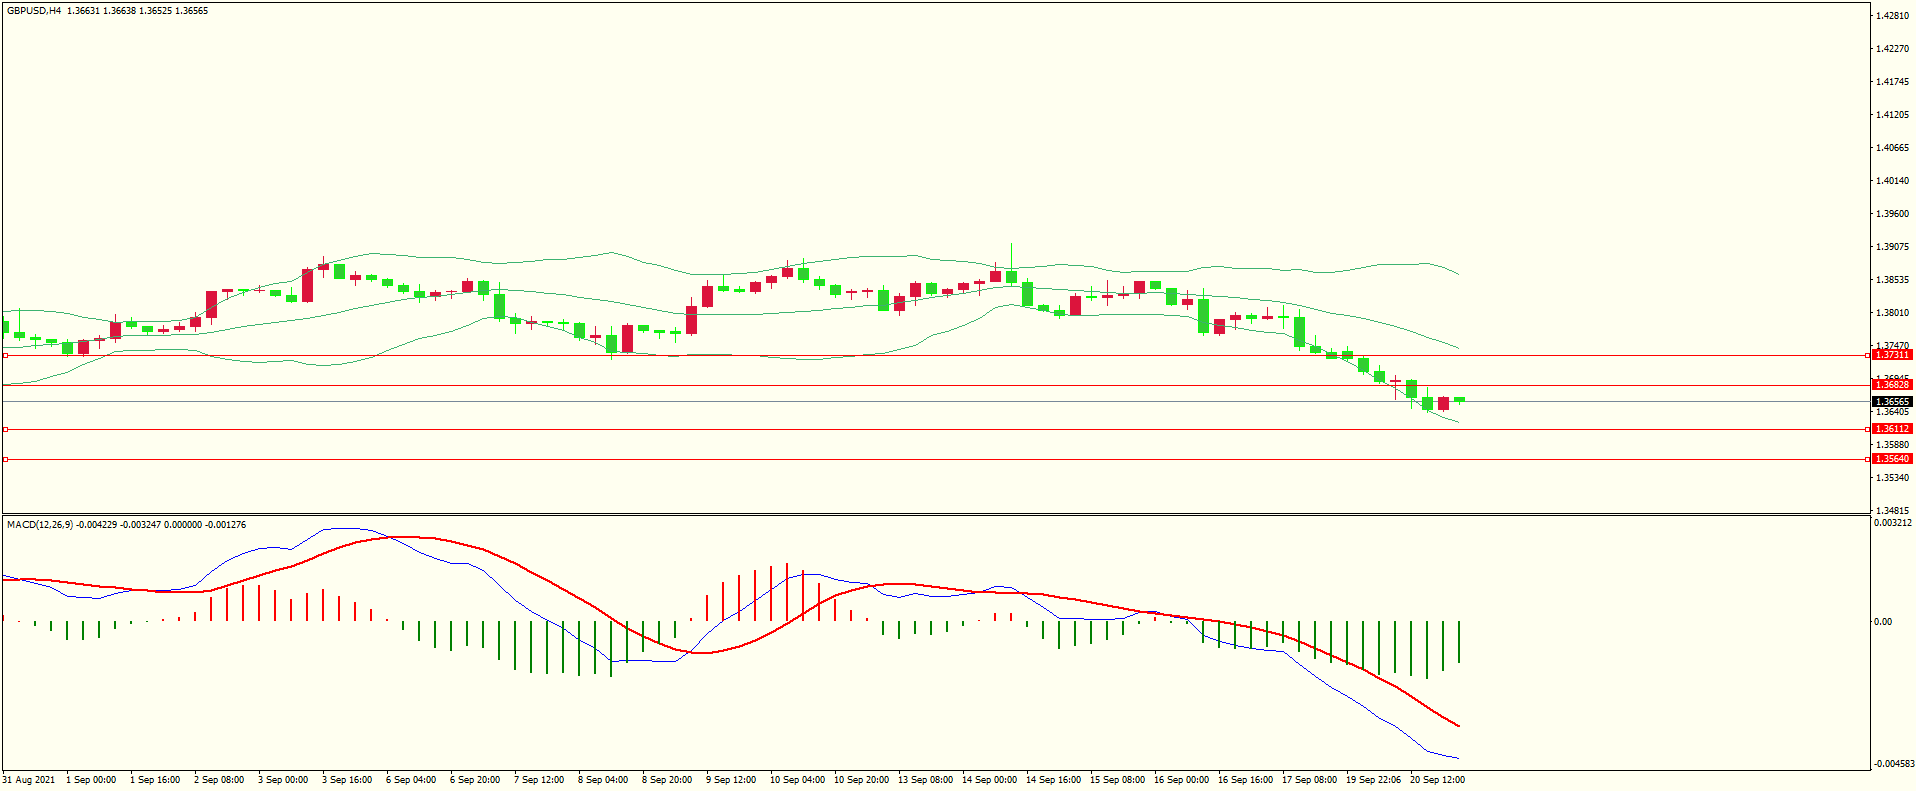The height and width of the screenshot is (791, 1916).
Task: Click the left-edge handle of the 1.37311 line
Action: [5, 355]
